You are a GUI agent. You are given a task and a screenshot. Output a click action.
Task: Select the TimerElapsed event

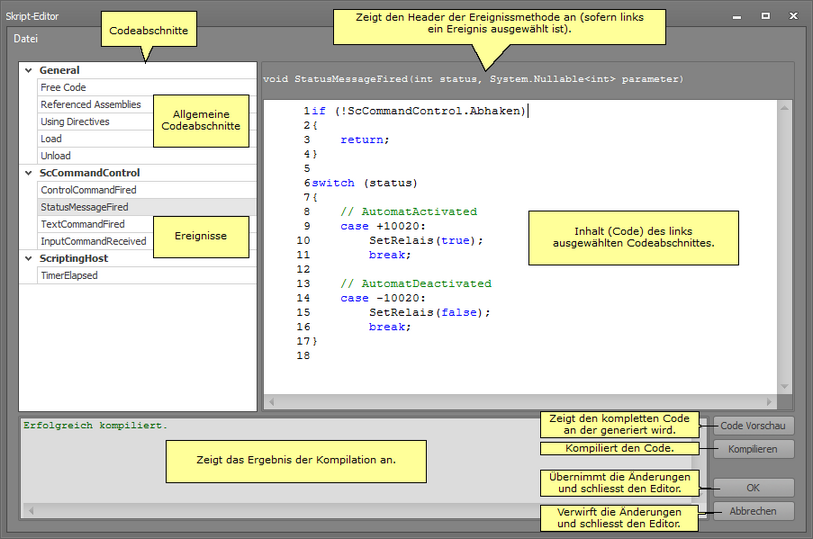(x=147, y=276)
